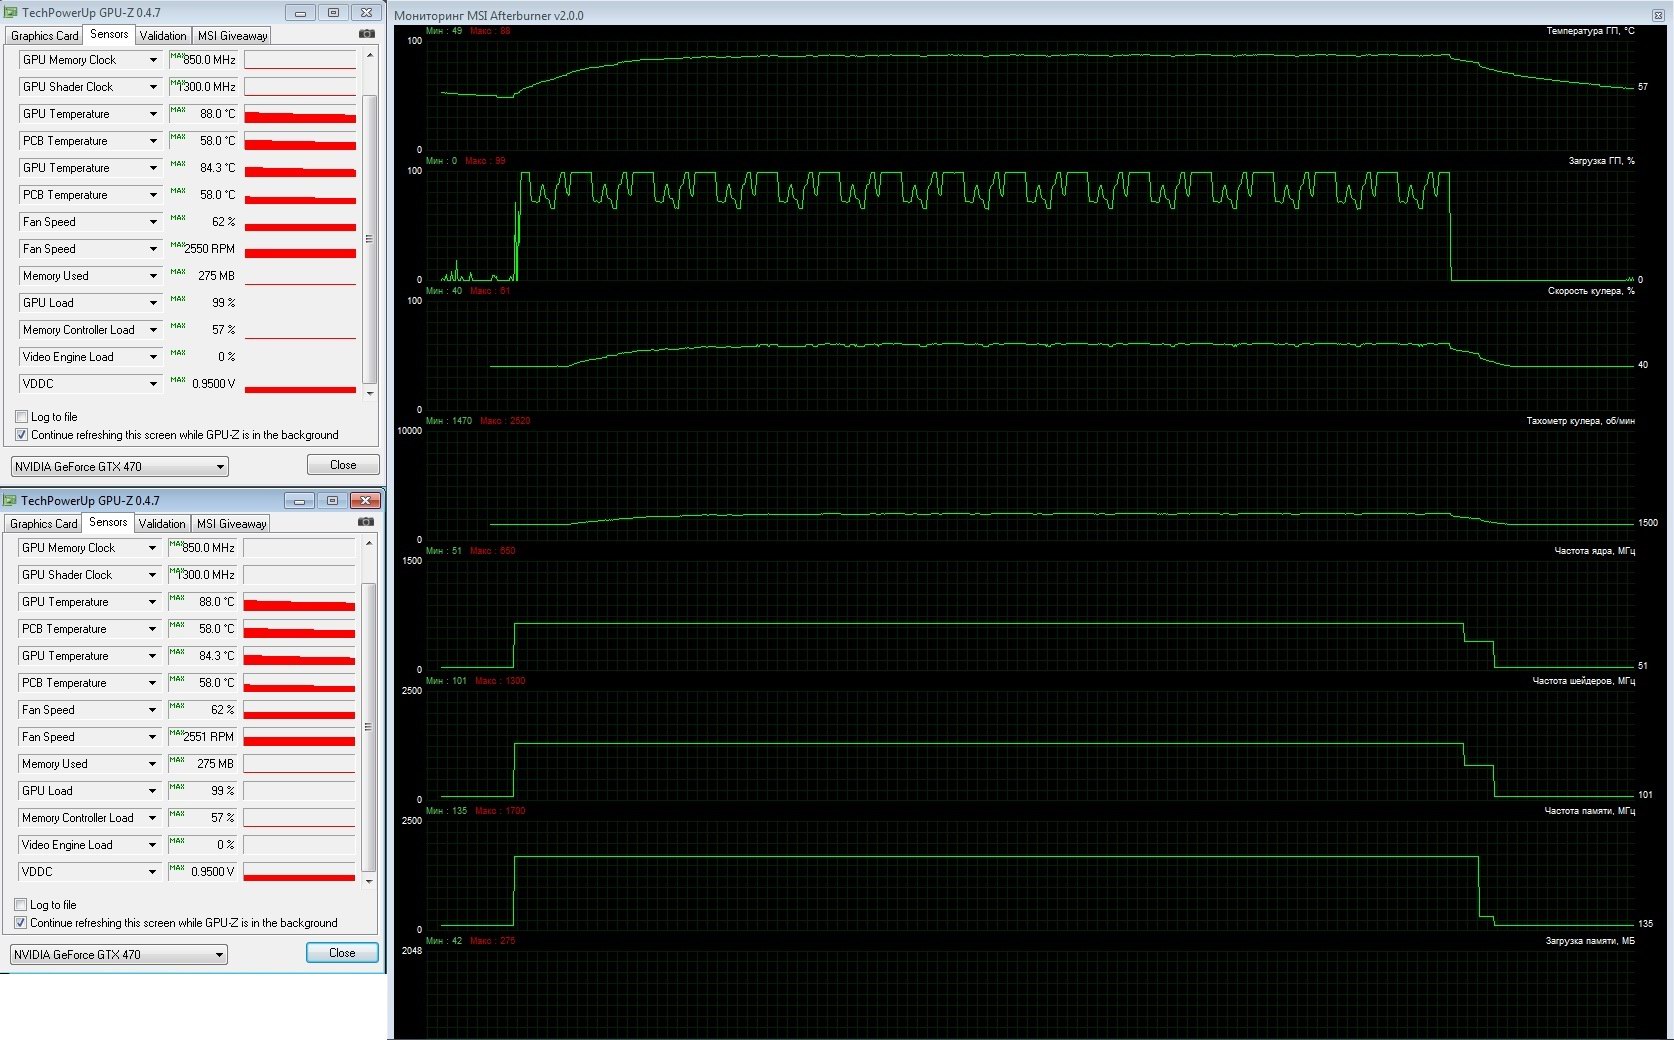Switch to Validation tab in upper GPU-Z window
The height and width of the screenshot is (1040, 1674).
pos(163,36)
